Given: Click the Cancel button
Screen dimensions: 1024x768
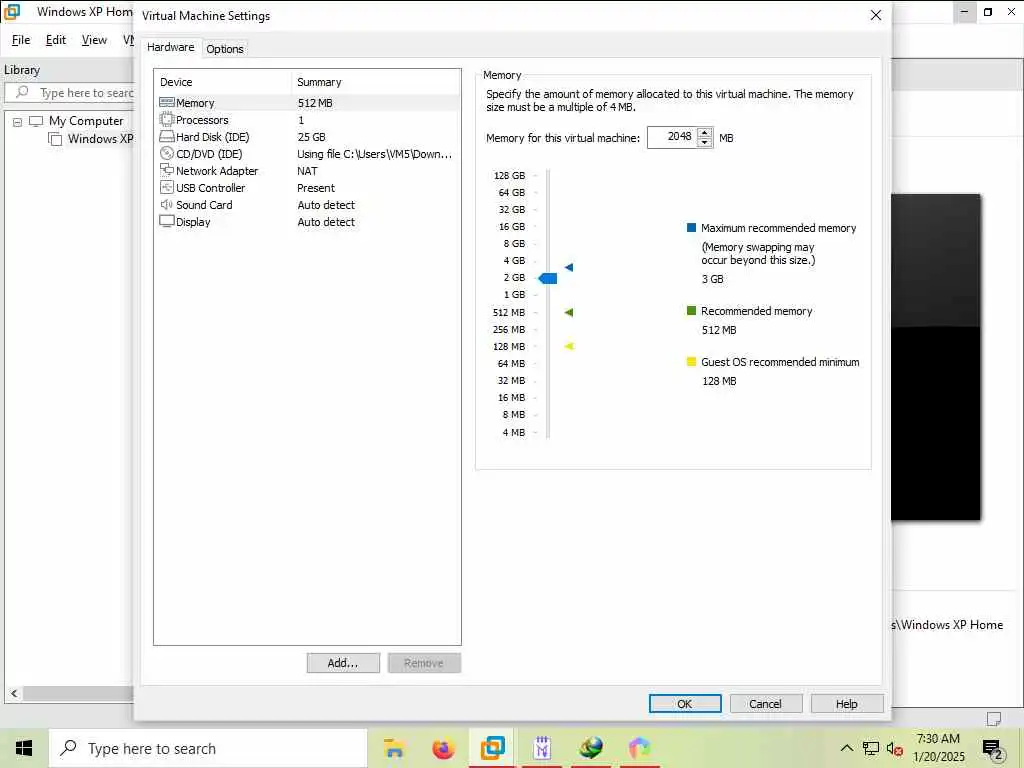Looking at the screenshot, I should pyautogui.click(x=765, y=703).
